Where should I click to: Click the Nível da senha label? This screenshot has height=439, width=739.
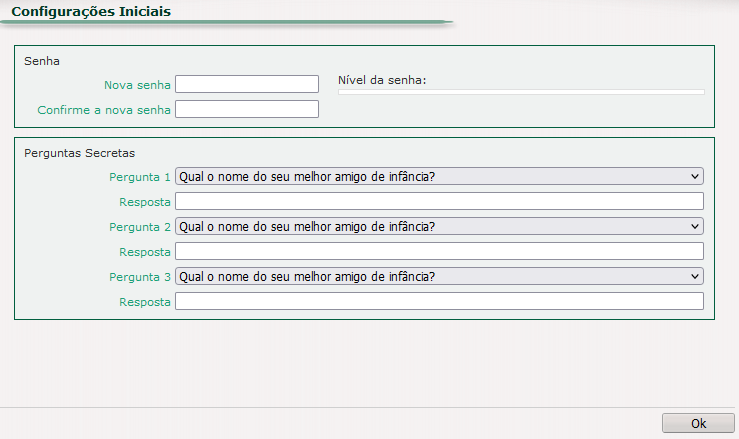[x=382, y=80]
